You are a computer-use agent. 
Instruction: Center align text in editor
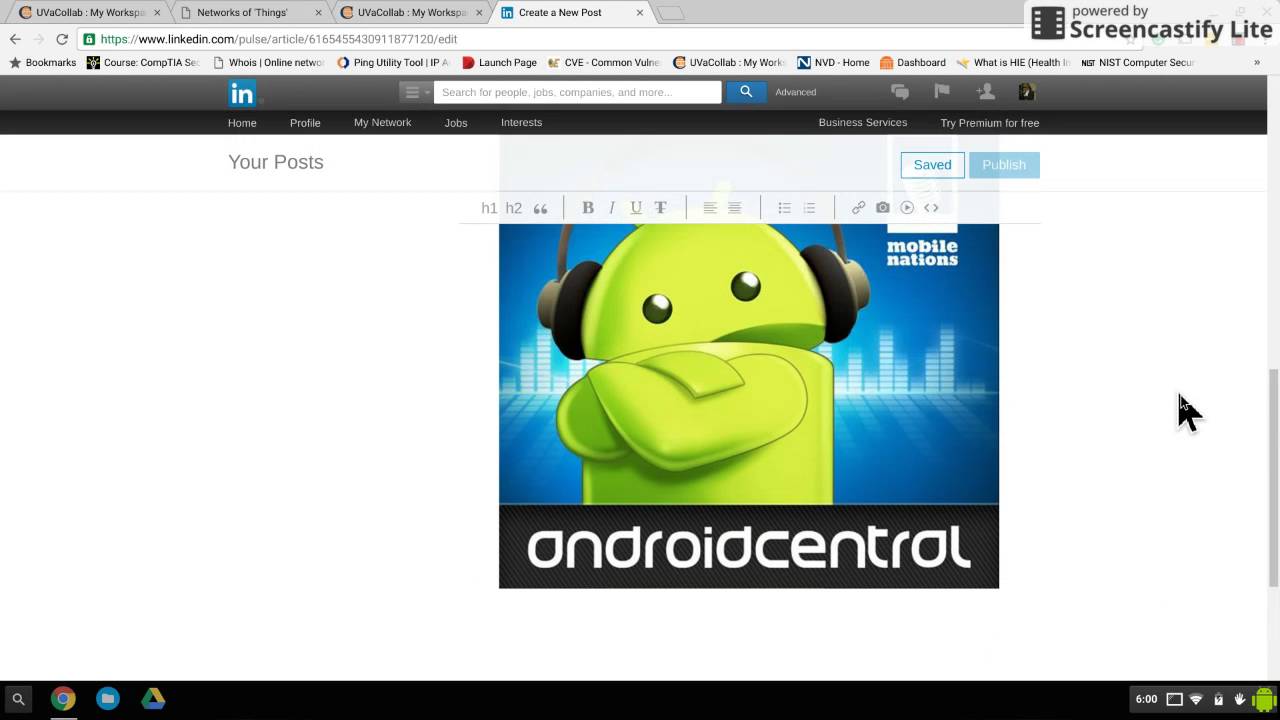735,208
